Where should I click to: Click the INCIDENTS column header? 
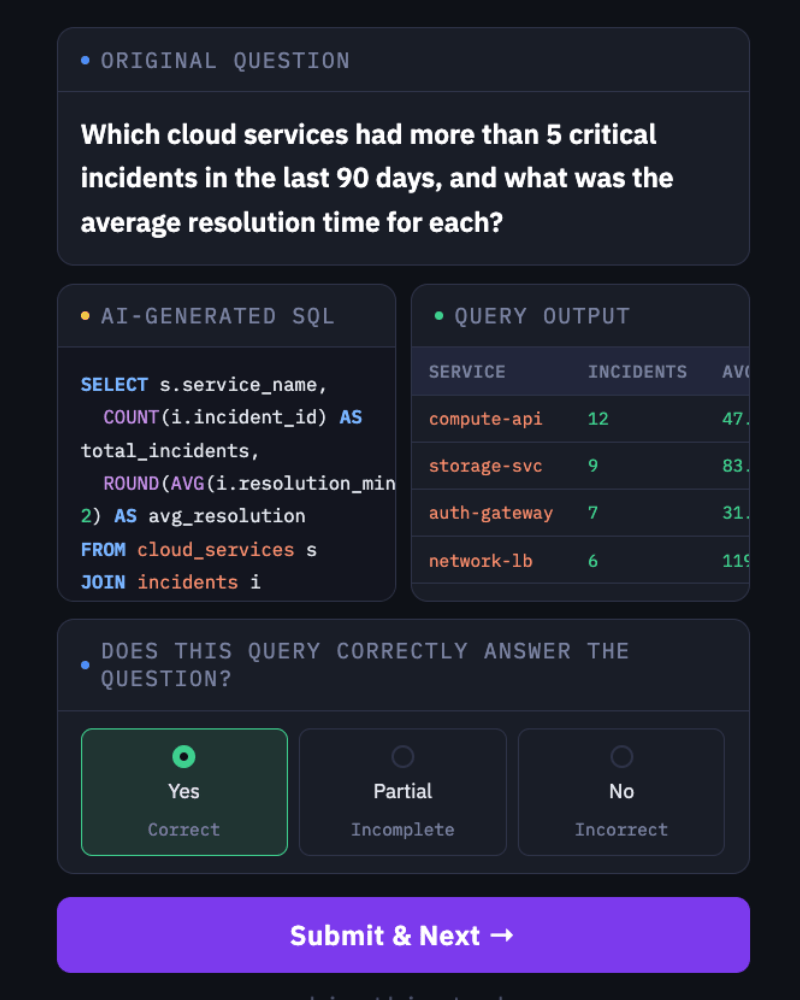tap(637, 372)
